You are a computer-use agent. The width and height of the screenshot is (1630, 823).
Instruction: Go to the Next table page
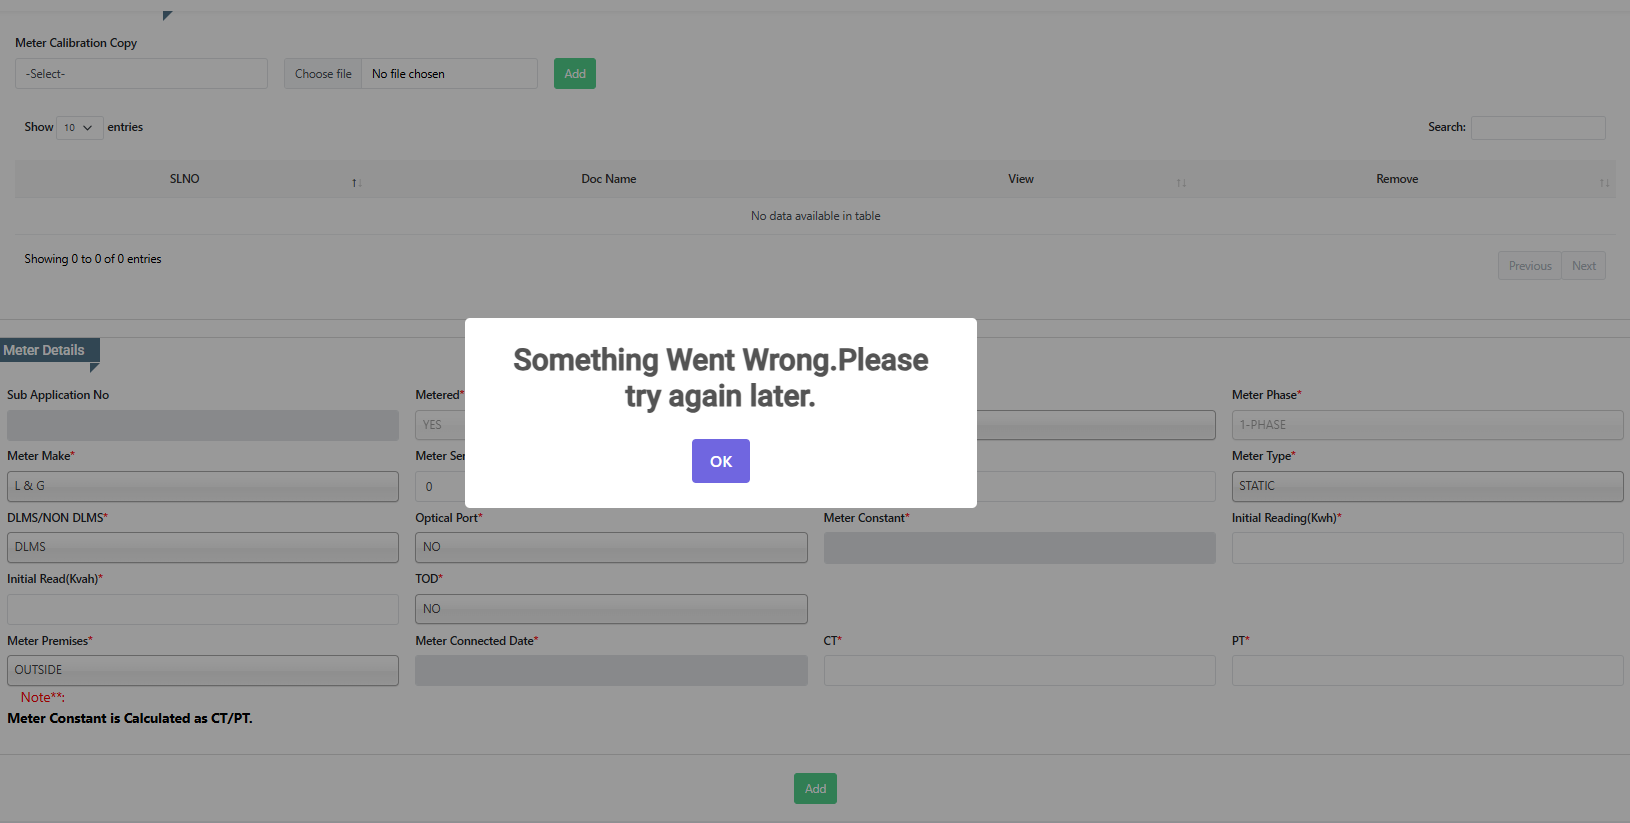click(1583, 266)
